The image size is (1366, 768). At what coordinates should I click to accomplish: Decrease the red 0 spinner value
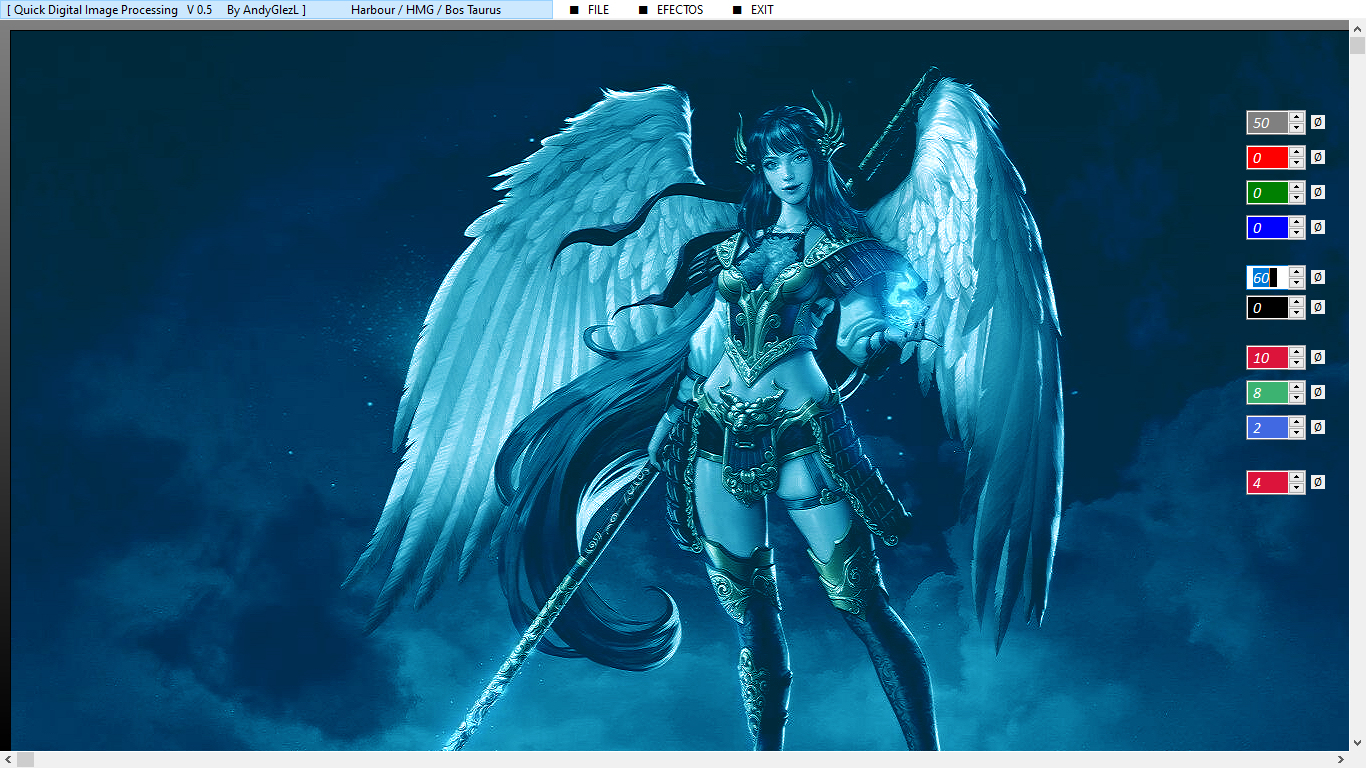(1297, 163)
